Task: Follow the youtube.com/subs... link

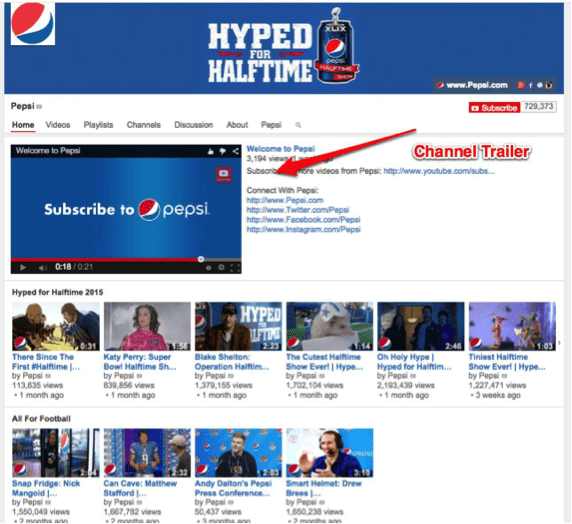Action: [439, 171]
